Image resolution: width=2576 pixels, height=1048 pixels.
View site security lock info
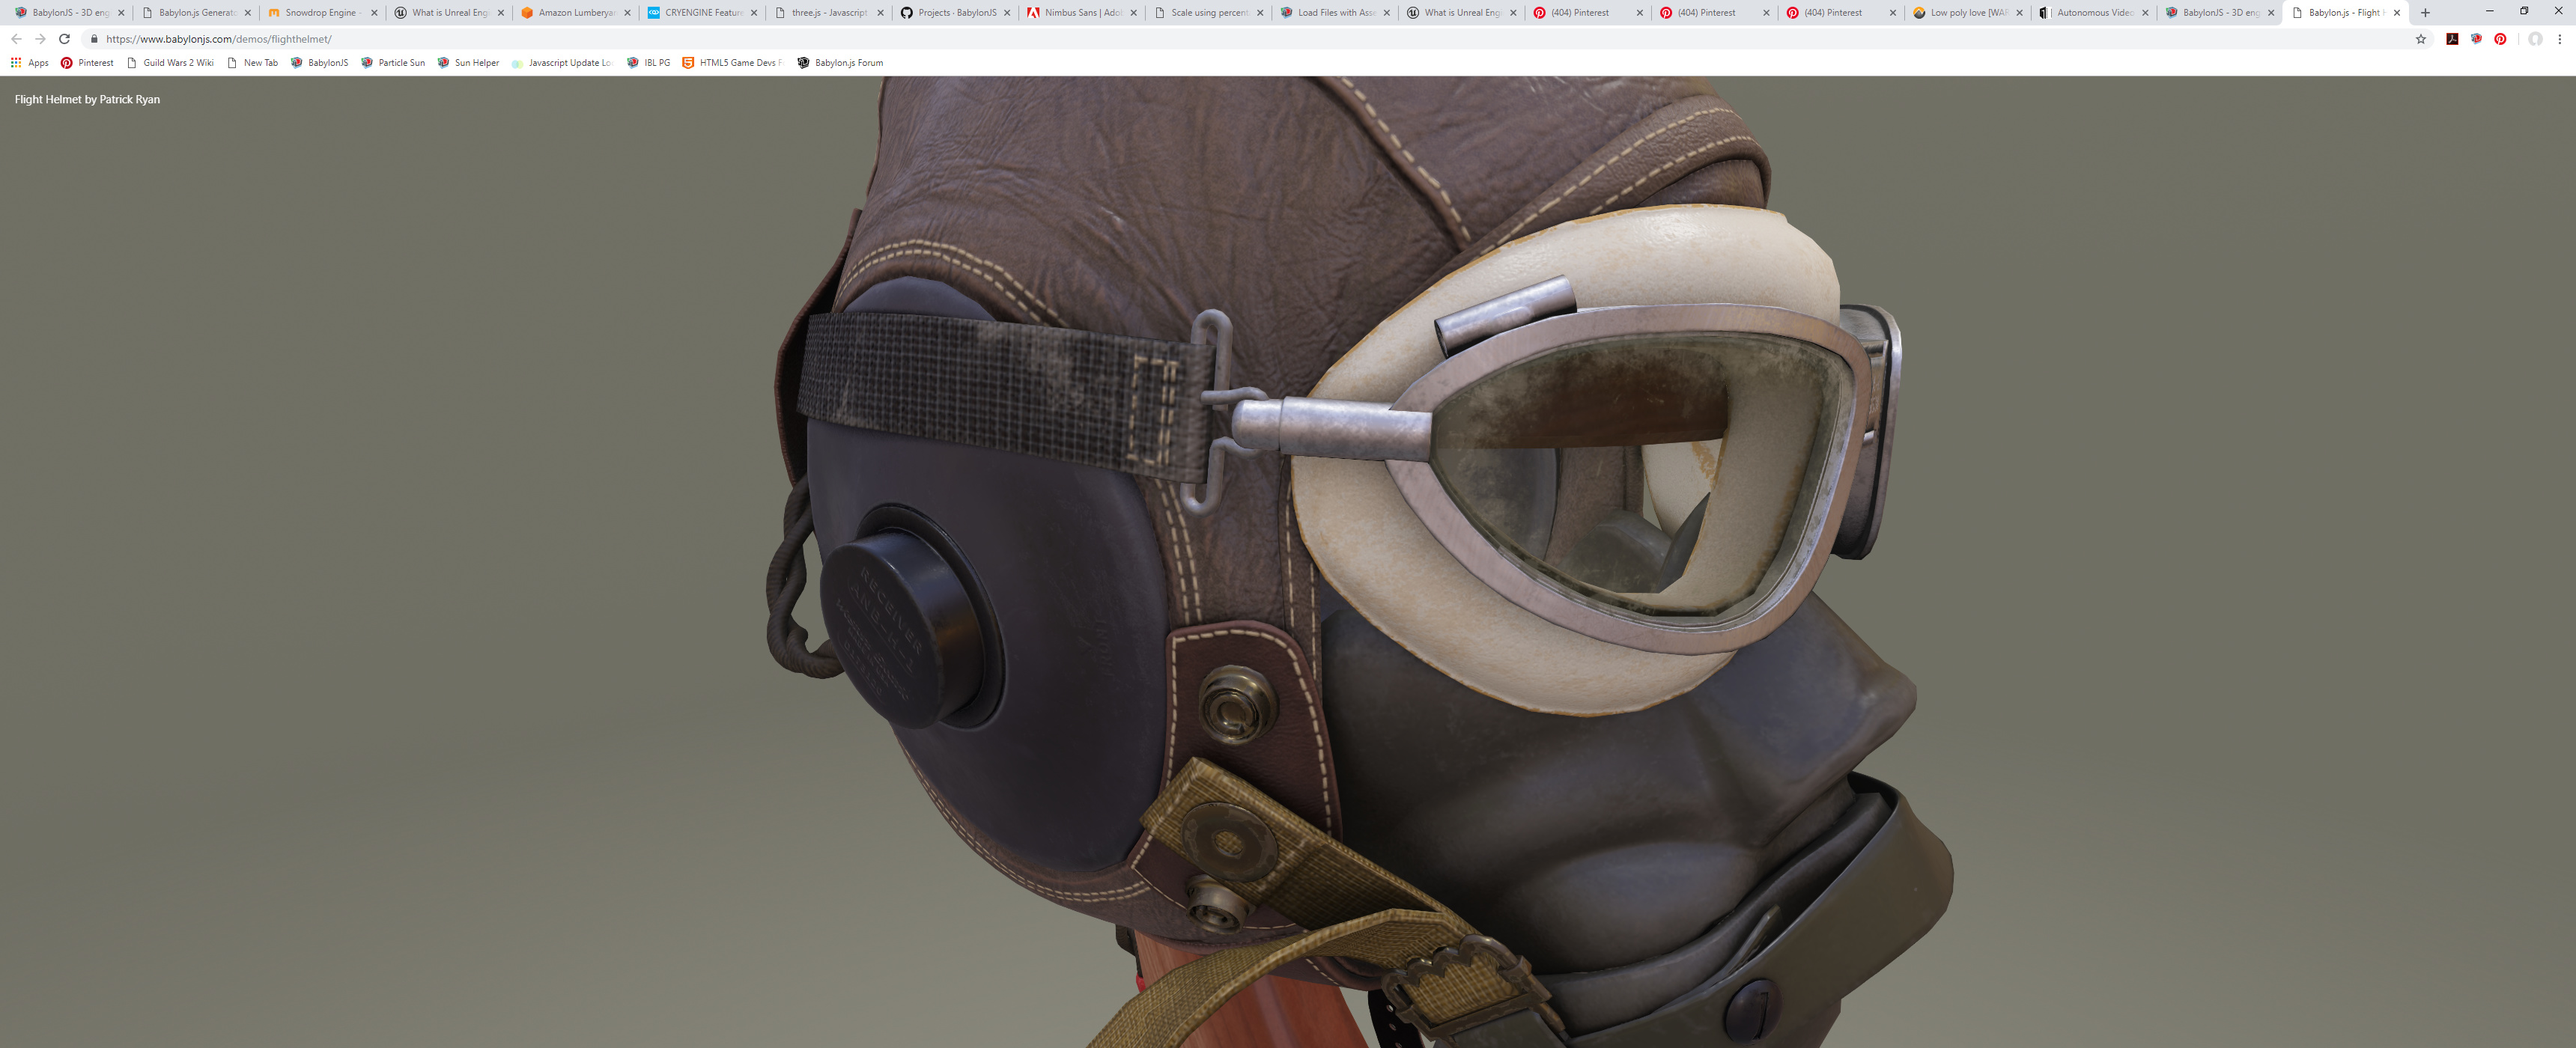tap(94, 39)
